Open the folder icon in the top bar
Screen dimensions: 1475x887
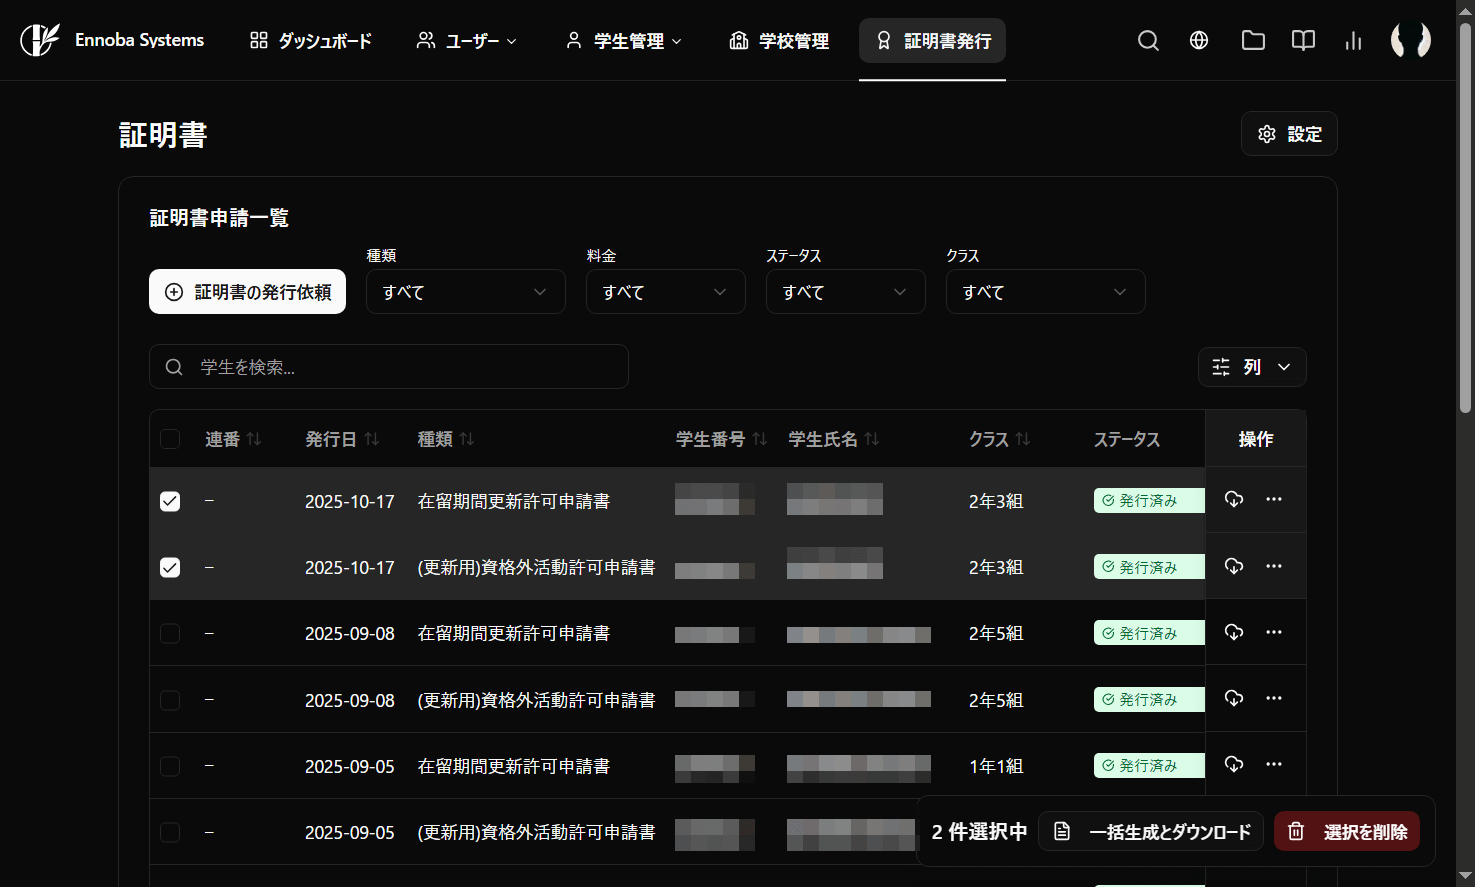[1253, 40]
